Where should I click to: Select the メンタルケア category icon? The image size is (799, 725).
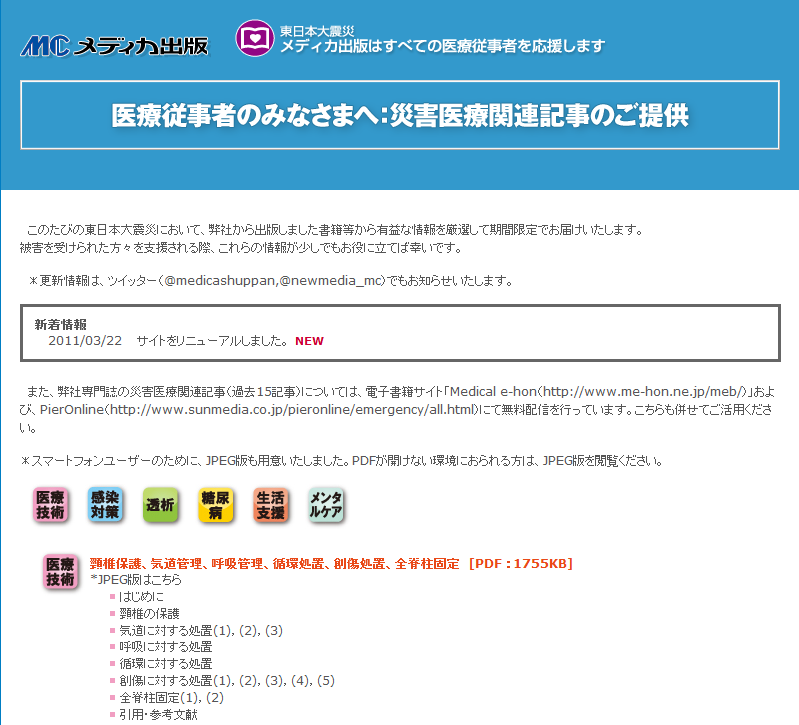[325, 505]
